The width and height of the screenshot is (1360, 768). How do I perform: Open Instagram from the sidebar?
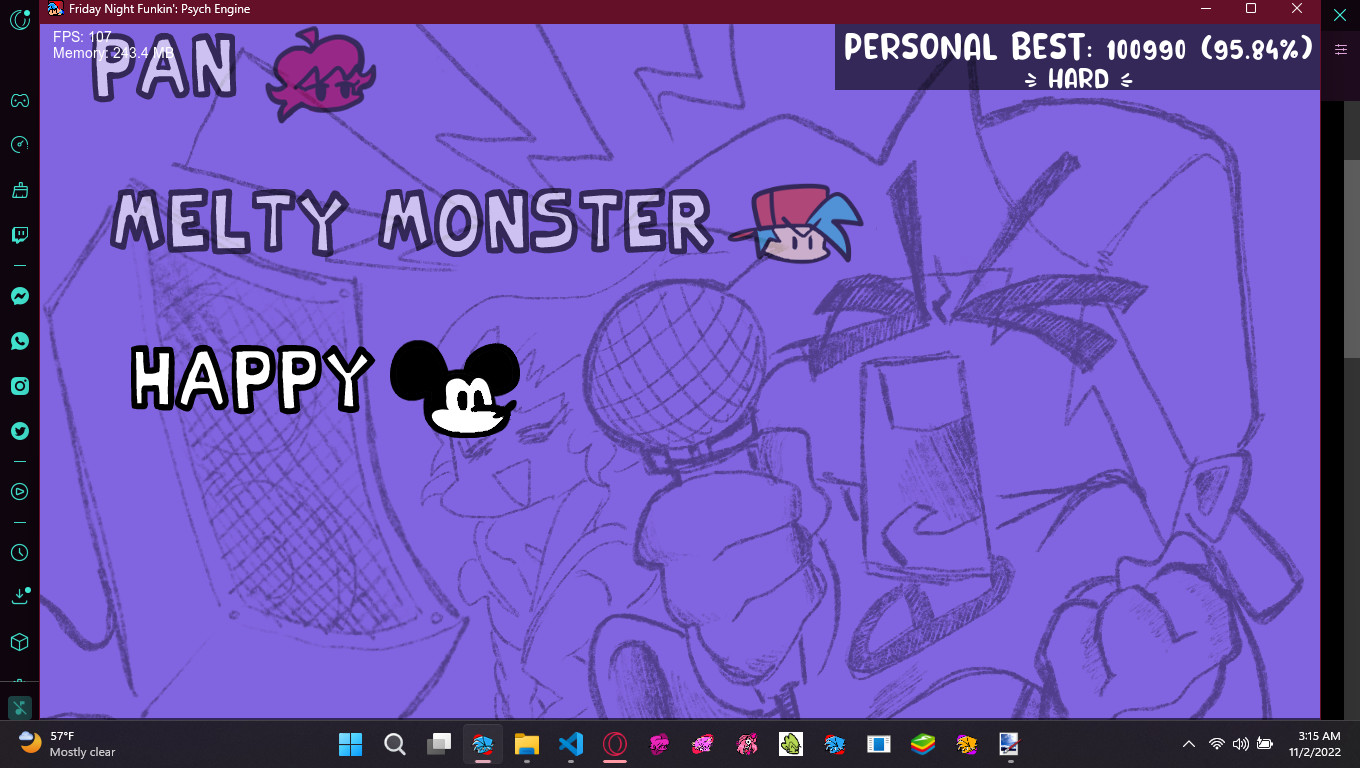19,386
